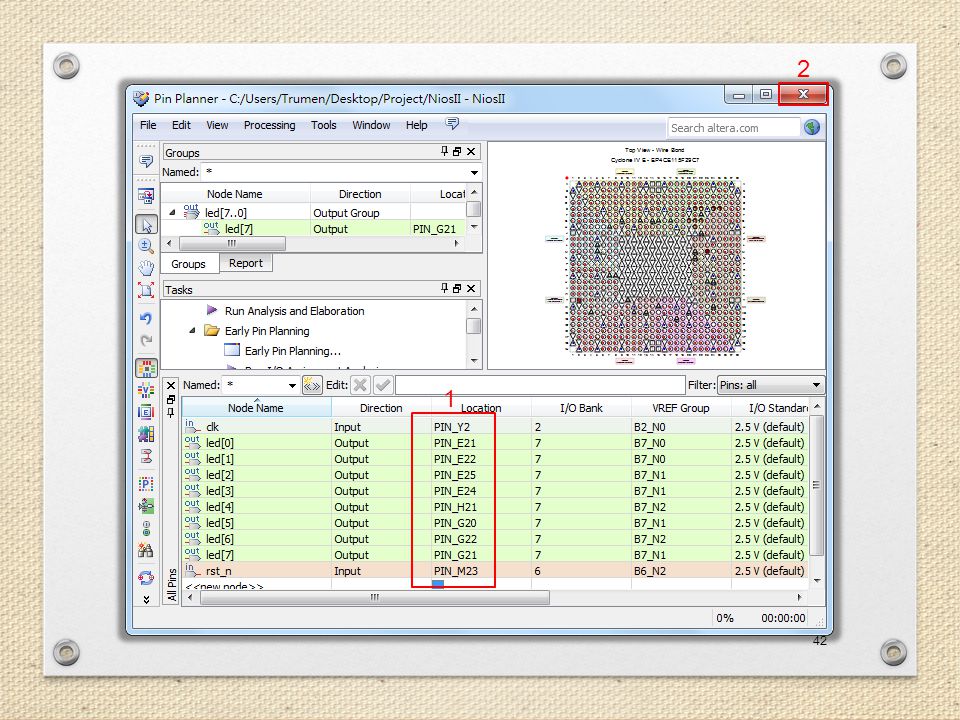
Task: Choose the hand pan tool
Action: [x=146, y=268]
